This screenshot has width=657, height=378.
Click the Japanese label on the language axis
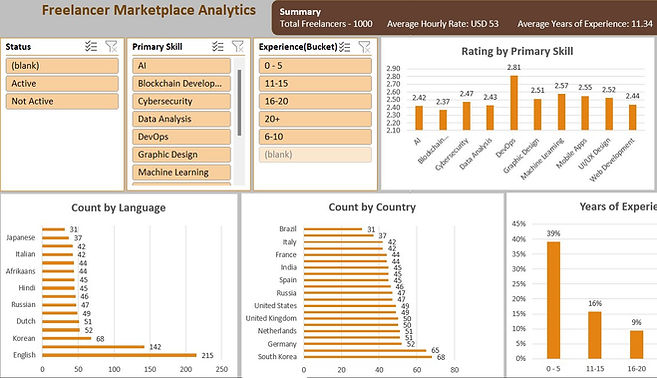(21, 238)
